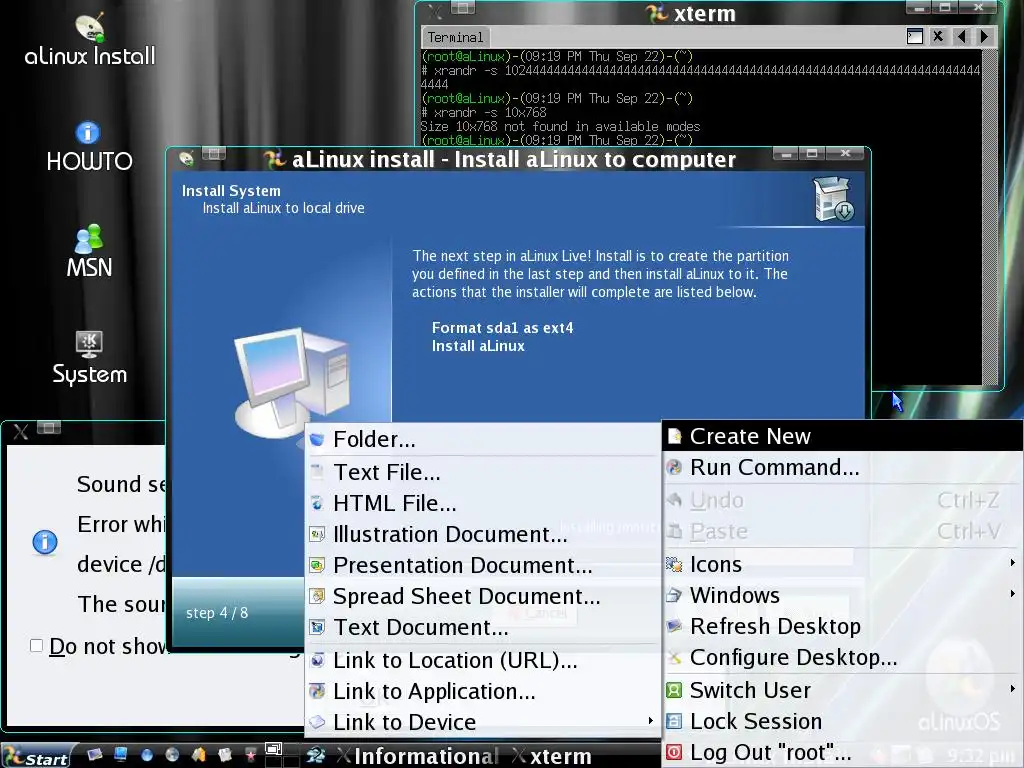Image resolution: width=1024 pixels, height=768 pixels.
Task: Choose Folder... from Create New submenu
Action: tap(482, 440)
